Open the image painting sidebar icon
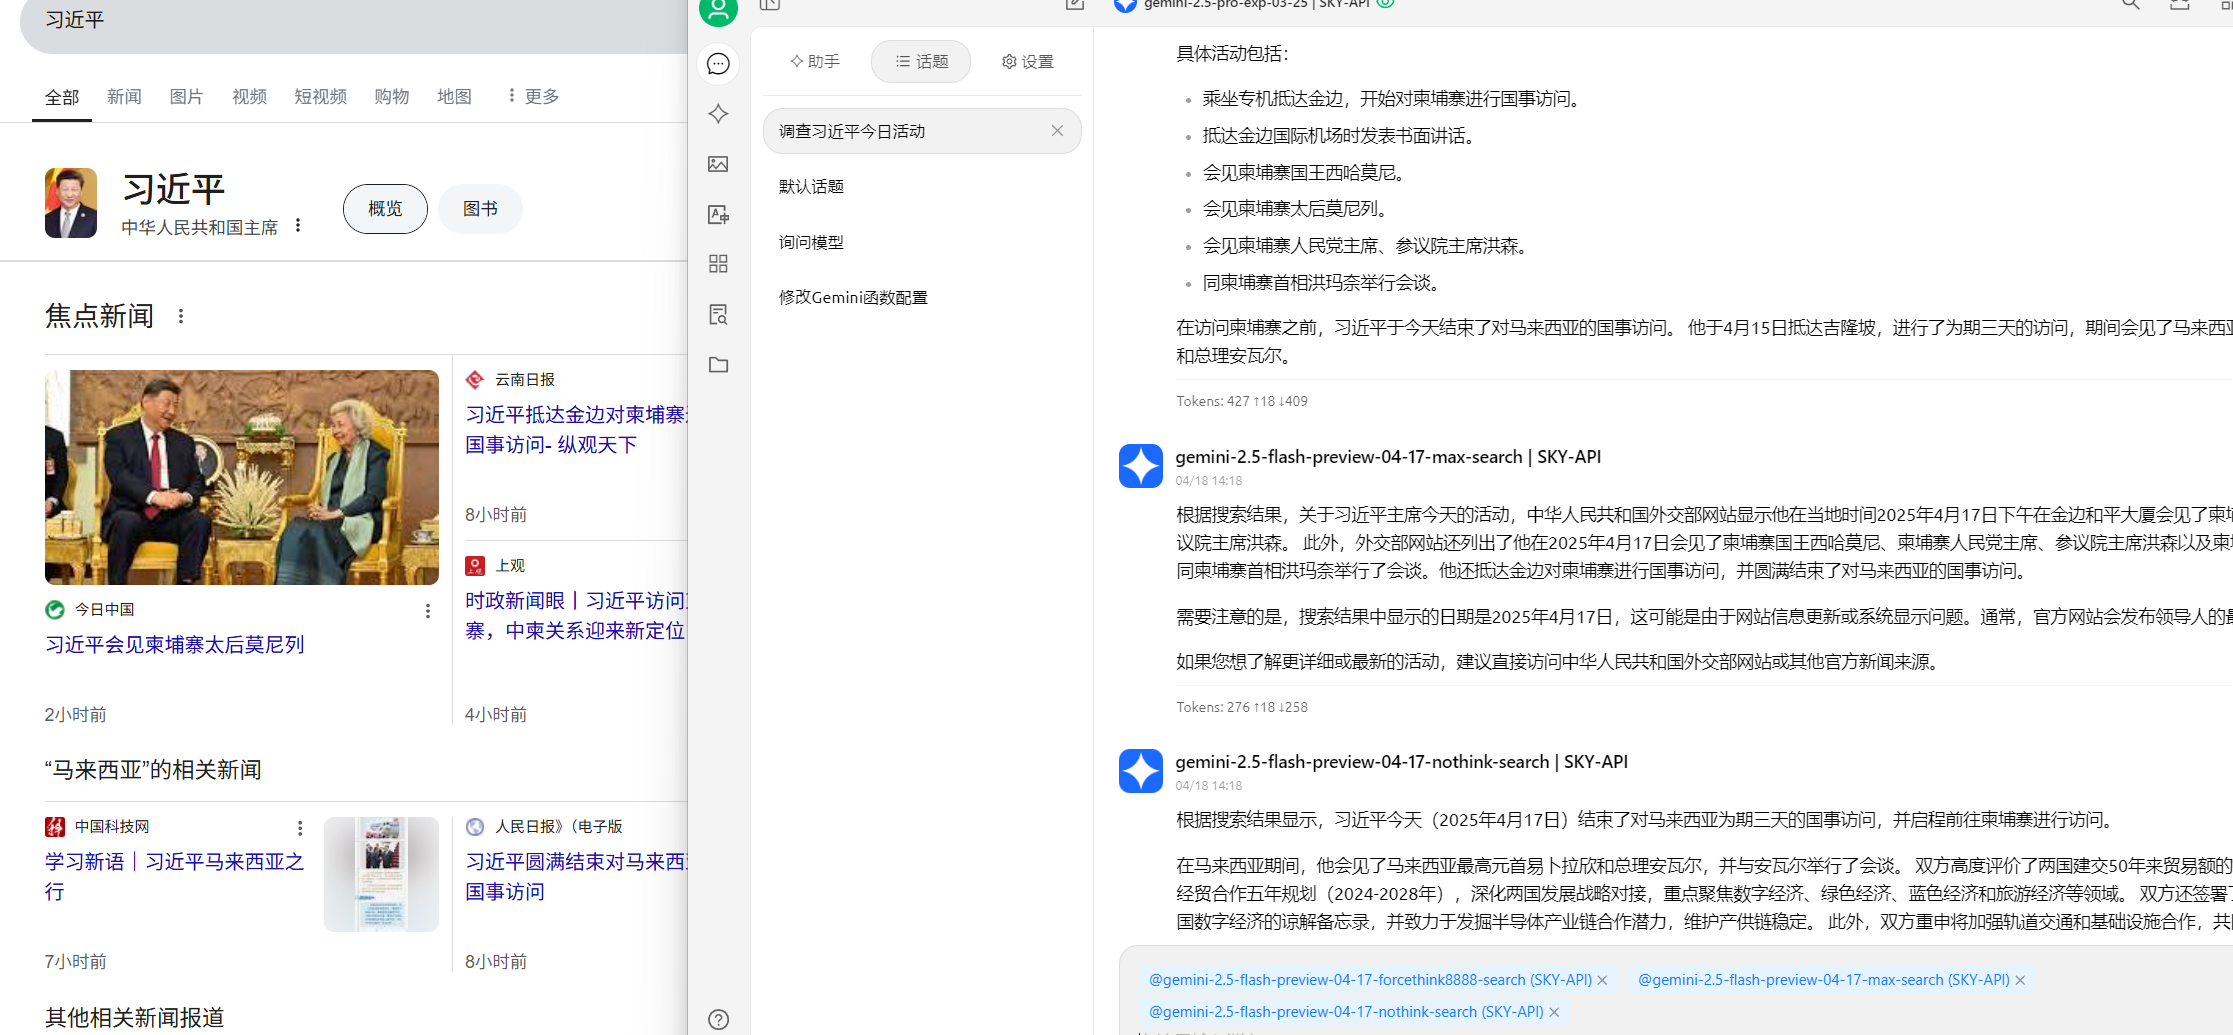 click(x=718, y=164)
